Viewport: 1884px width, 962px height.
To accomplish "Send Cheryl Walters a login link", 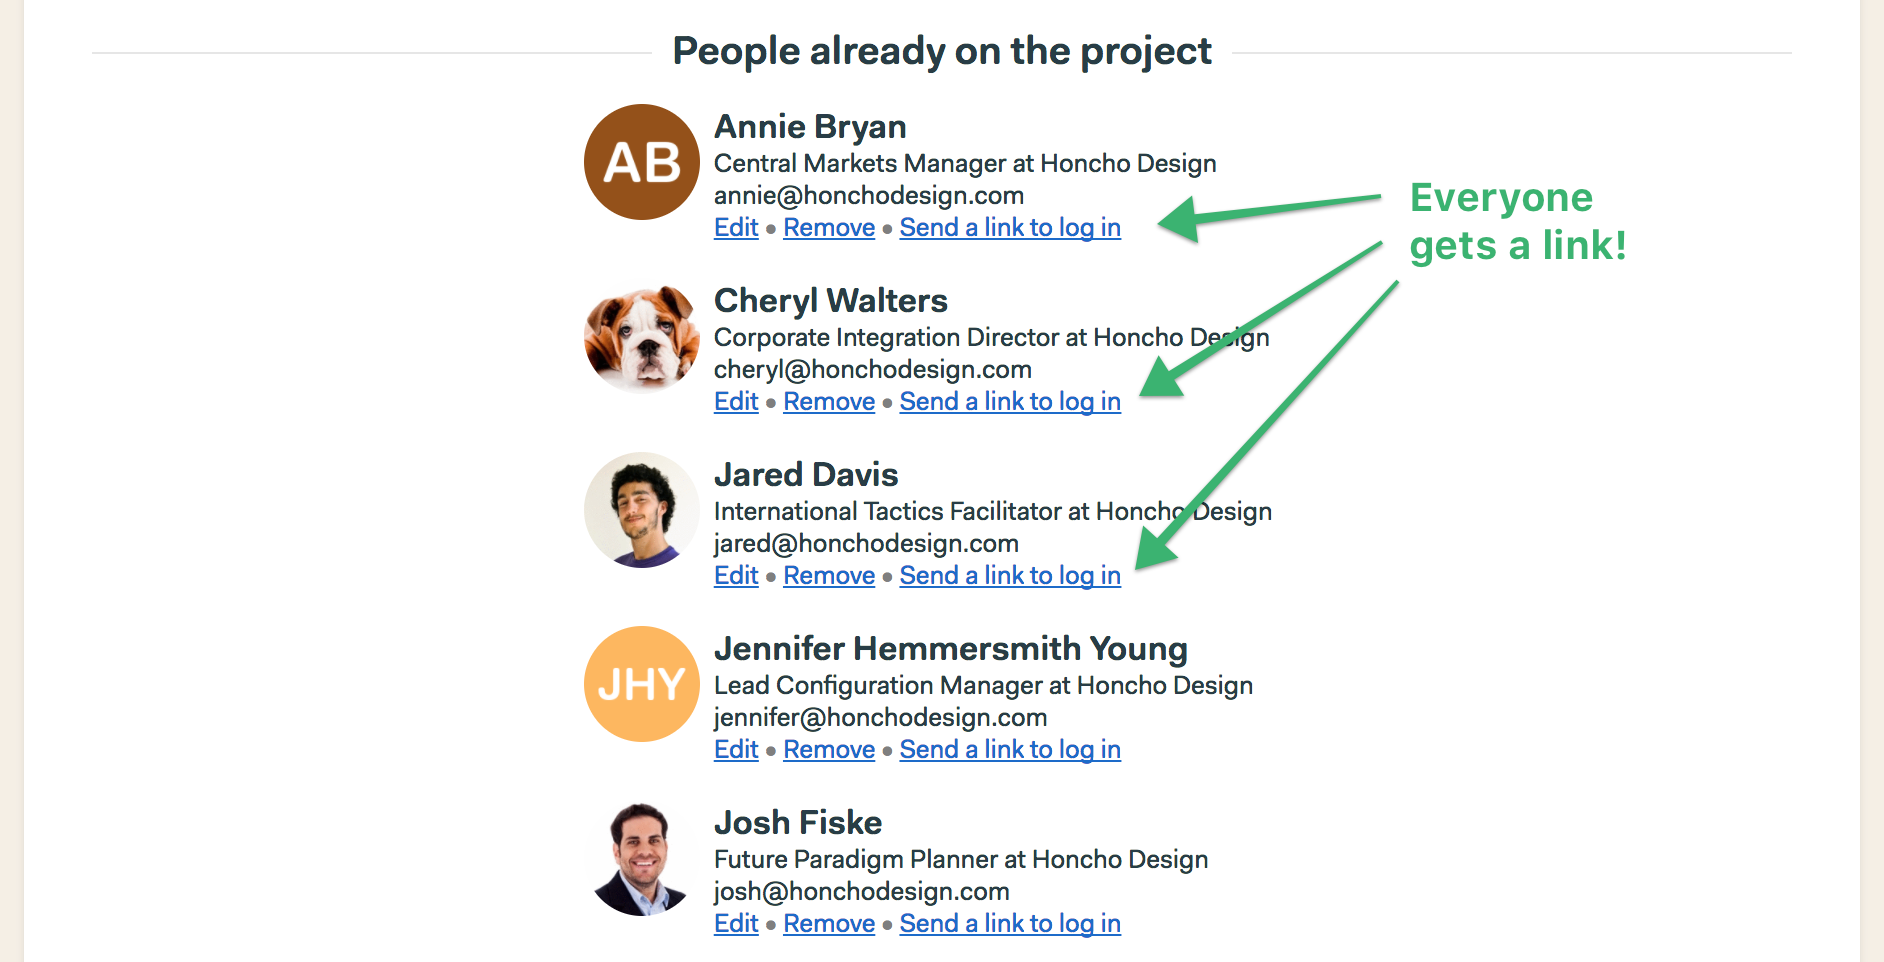I will (1010, 402).
